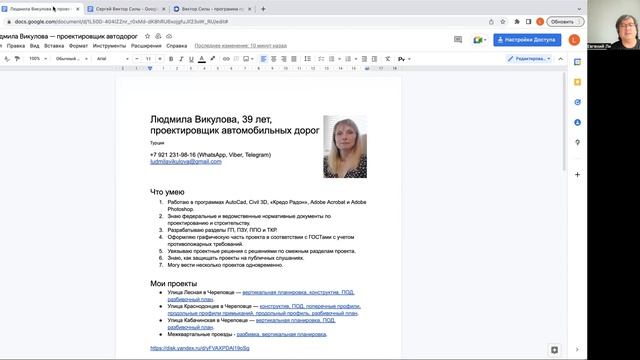The width and height of the screenshot is (640, 360).
Task: Get add-ons with side panel plus icon
Action: [577, 175]
